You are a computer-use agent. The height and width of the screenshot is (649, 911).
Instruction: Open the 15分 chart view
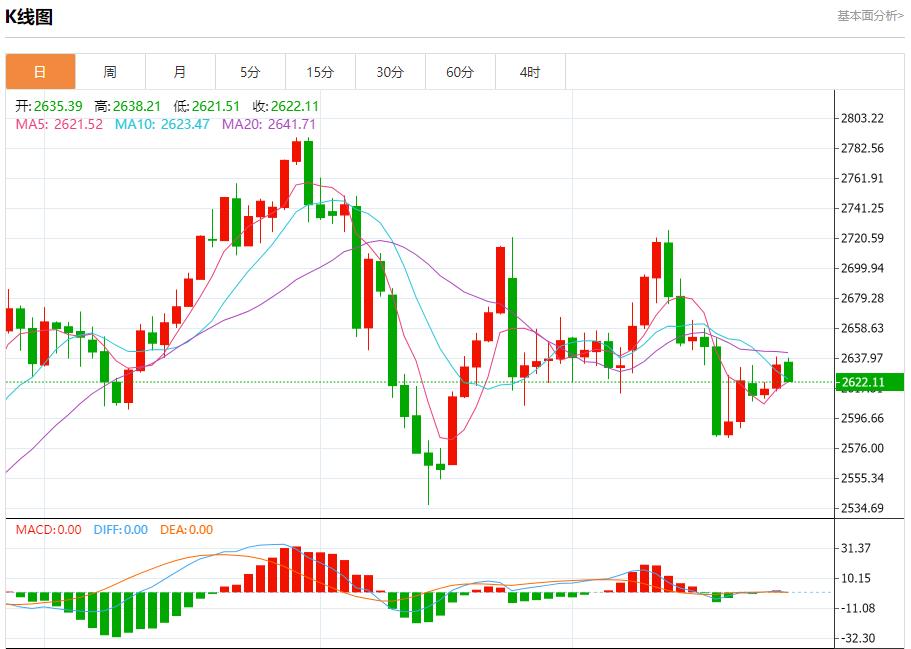(321, 71)
